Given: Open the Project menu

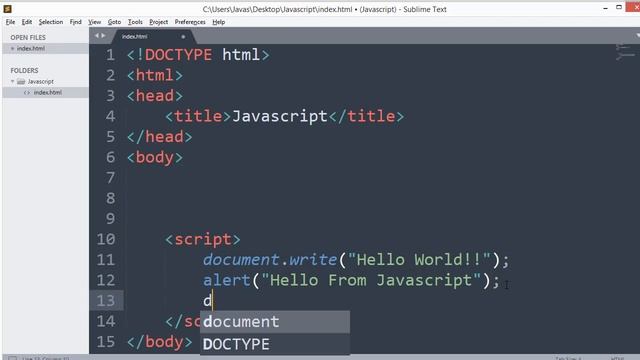Looking at the screenshot, I should coord(158,22).
